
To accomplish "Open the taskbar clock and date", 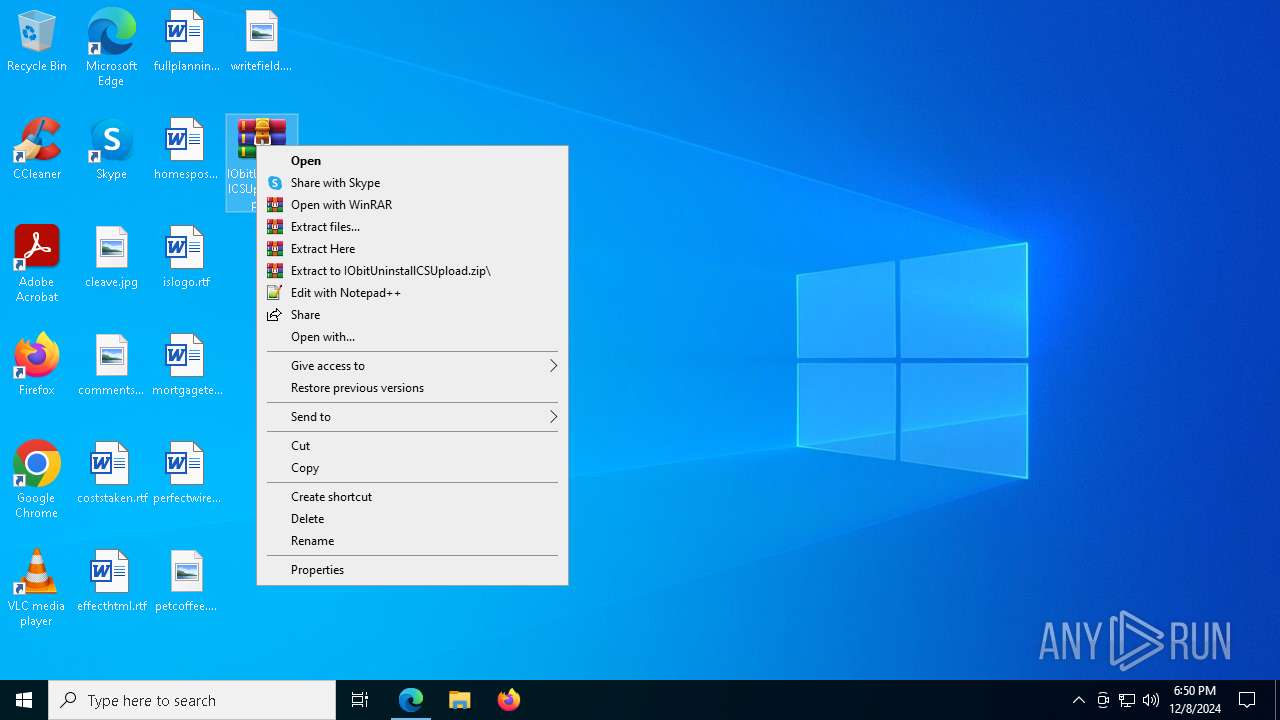I will pos(1195,700).
